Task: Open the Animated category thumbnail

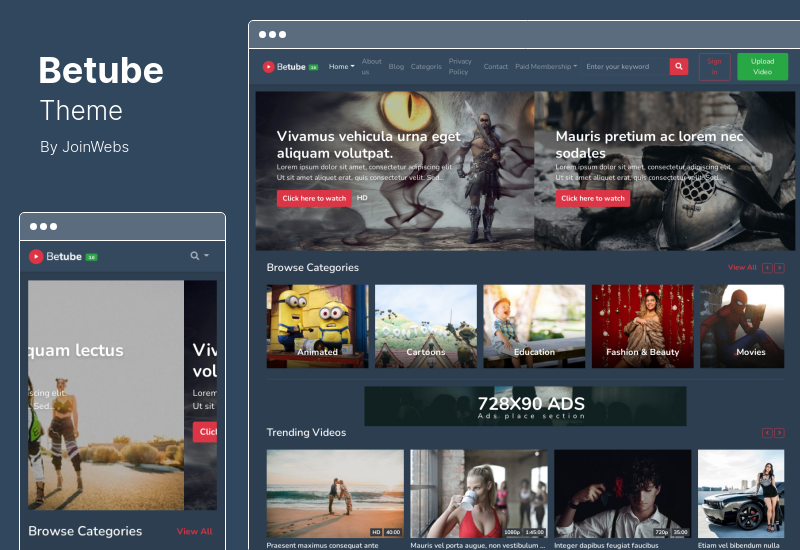Action: coord(317,327)
